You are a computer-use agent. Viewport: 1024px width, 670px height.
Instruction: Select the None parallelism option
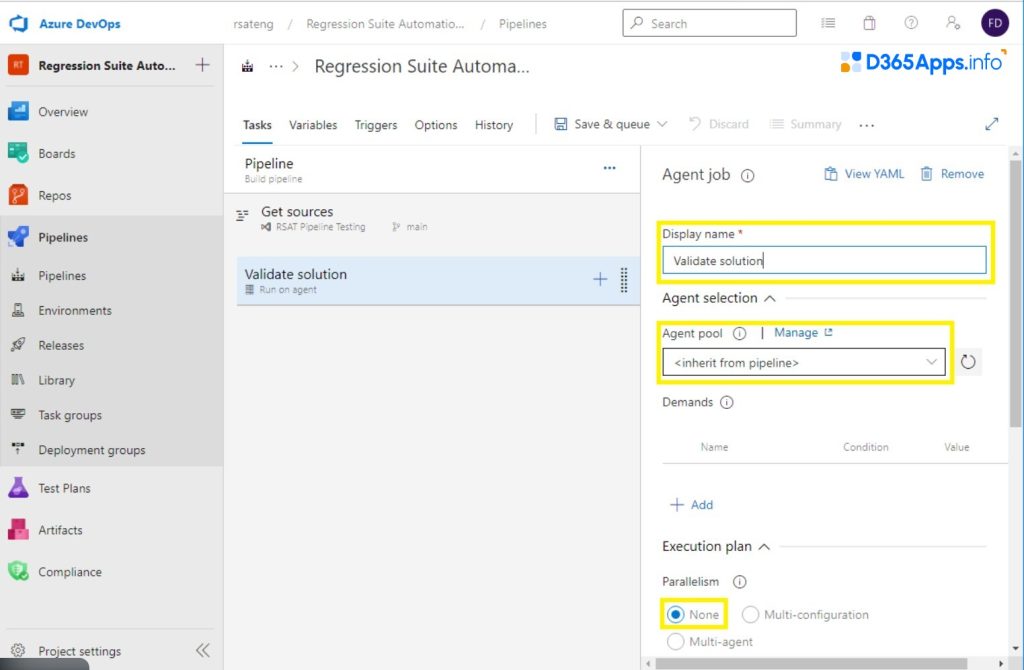[675, 614]
